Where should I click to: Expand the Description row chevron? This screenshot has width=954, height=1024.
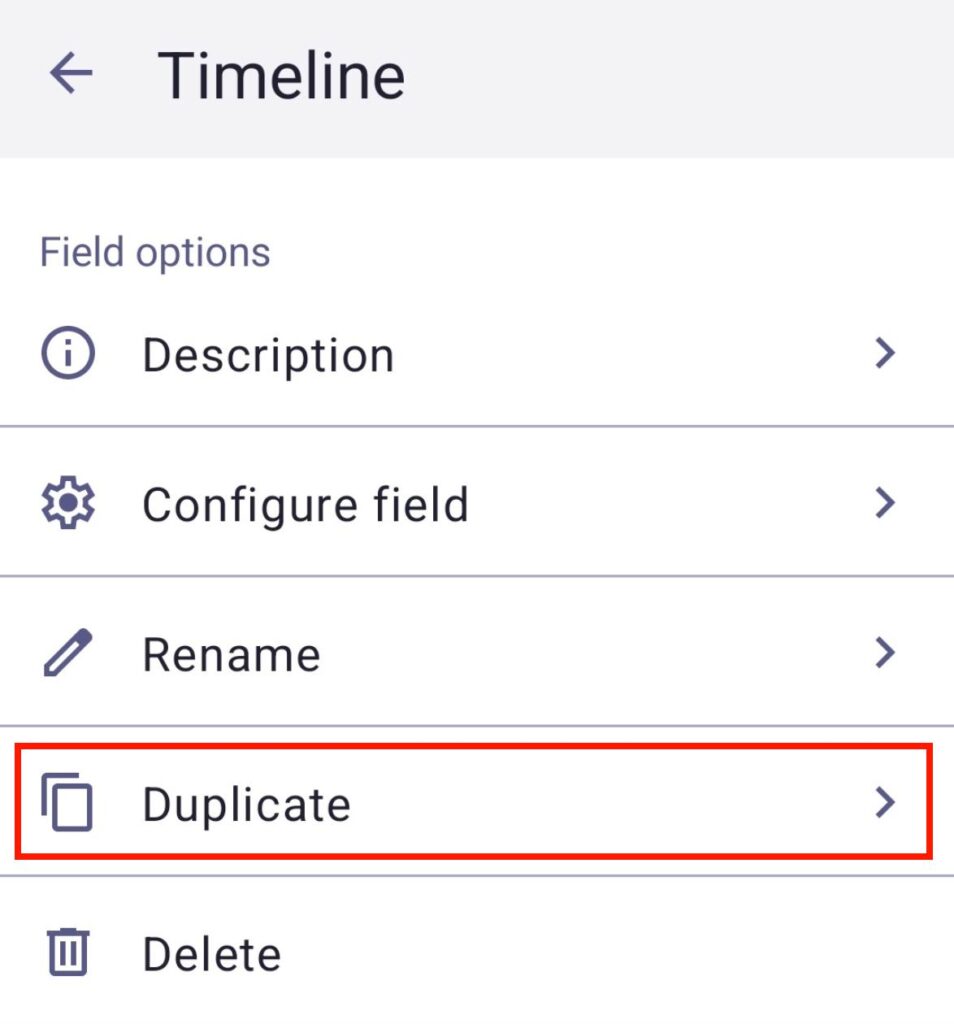point(884,353)
